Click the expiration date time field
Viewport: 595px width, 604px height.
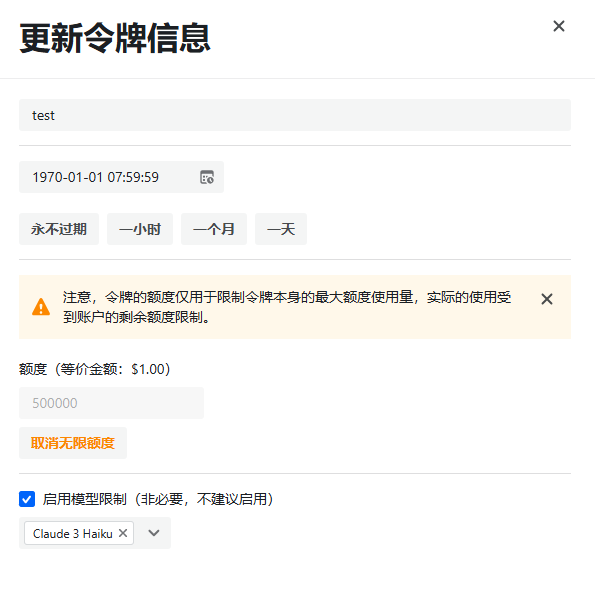pyautogui.click(x=121, y=177)
